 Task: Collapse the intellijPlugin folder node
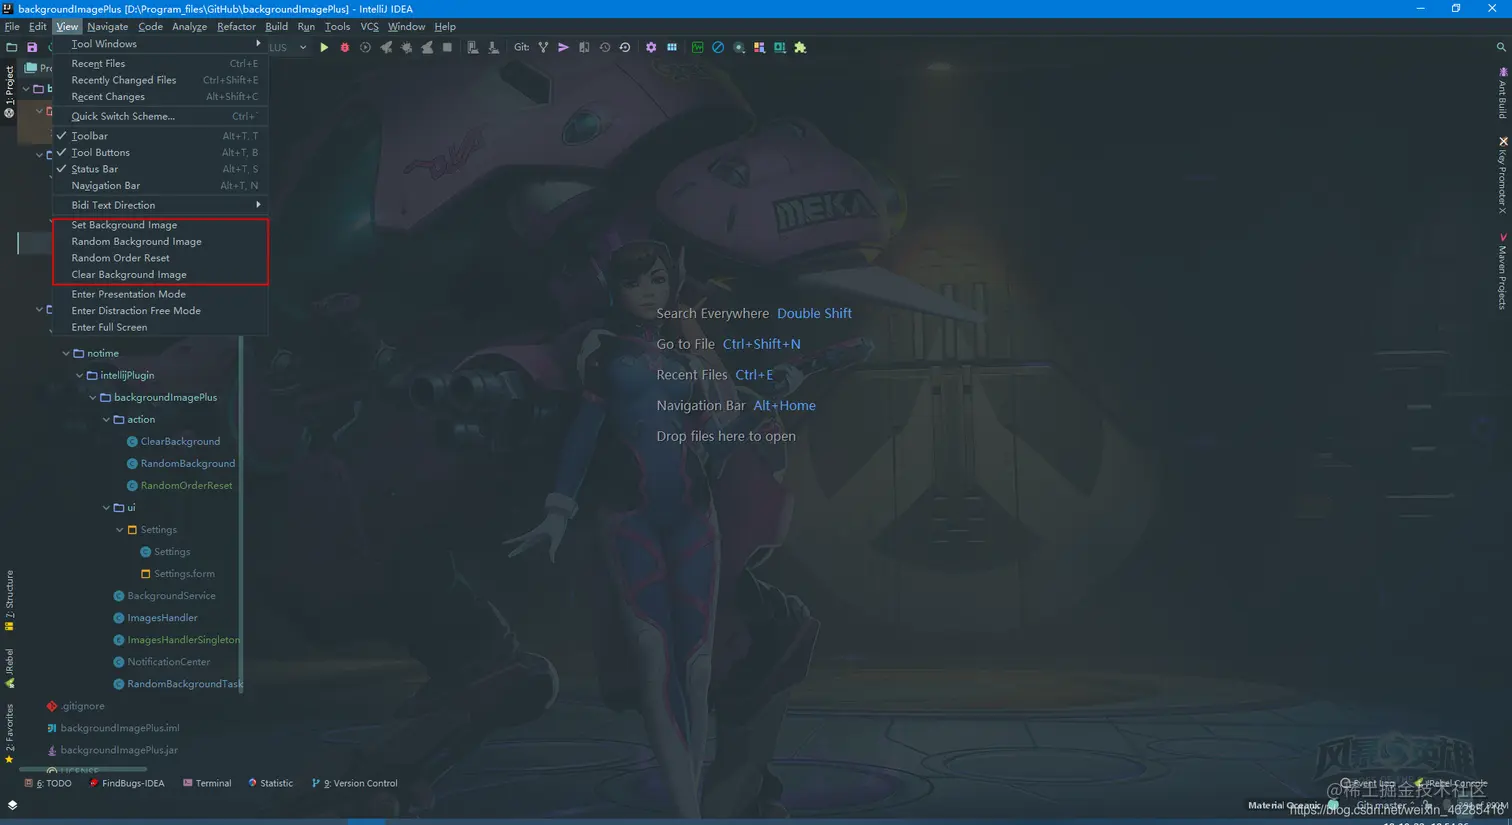[x=80, y=375]
